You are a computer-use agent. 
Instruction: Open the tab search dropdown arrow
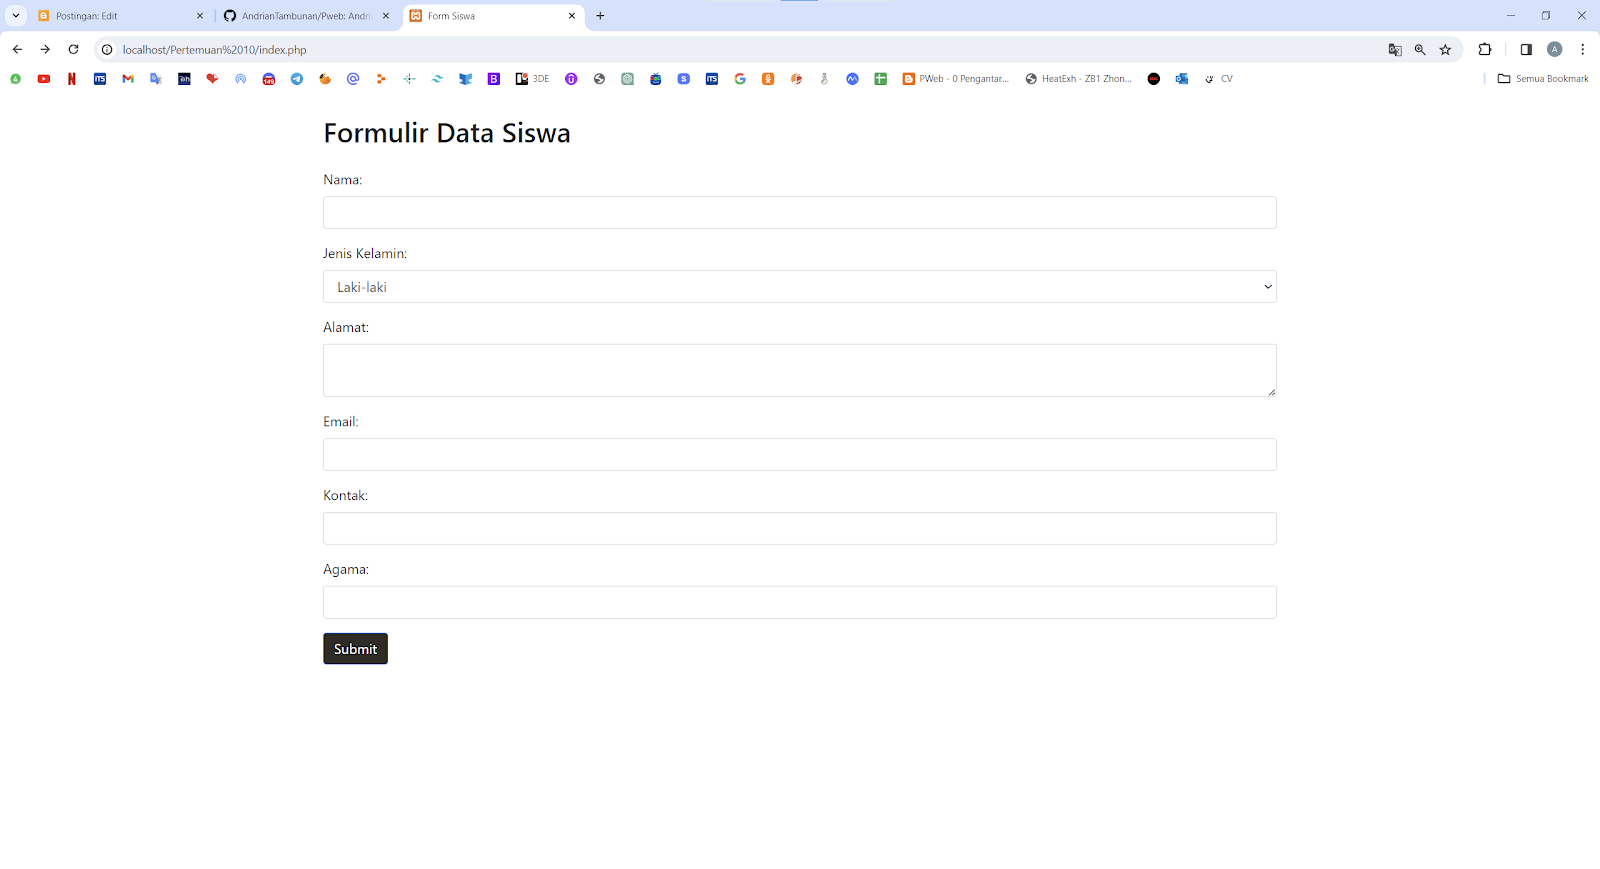(x=16, y=16)
